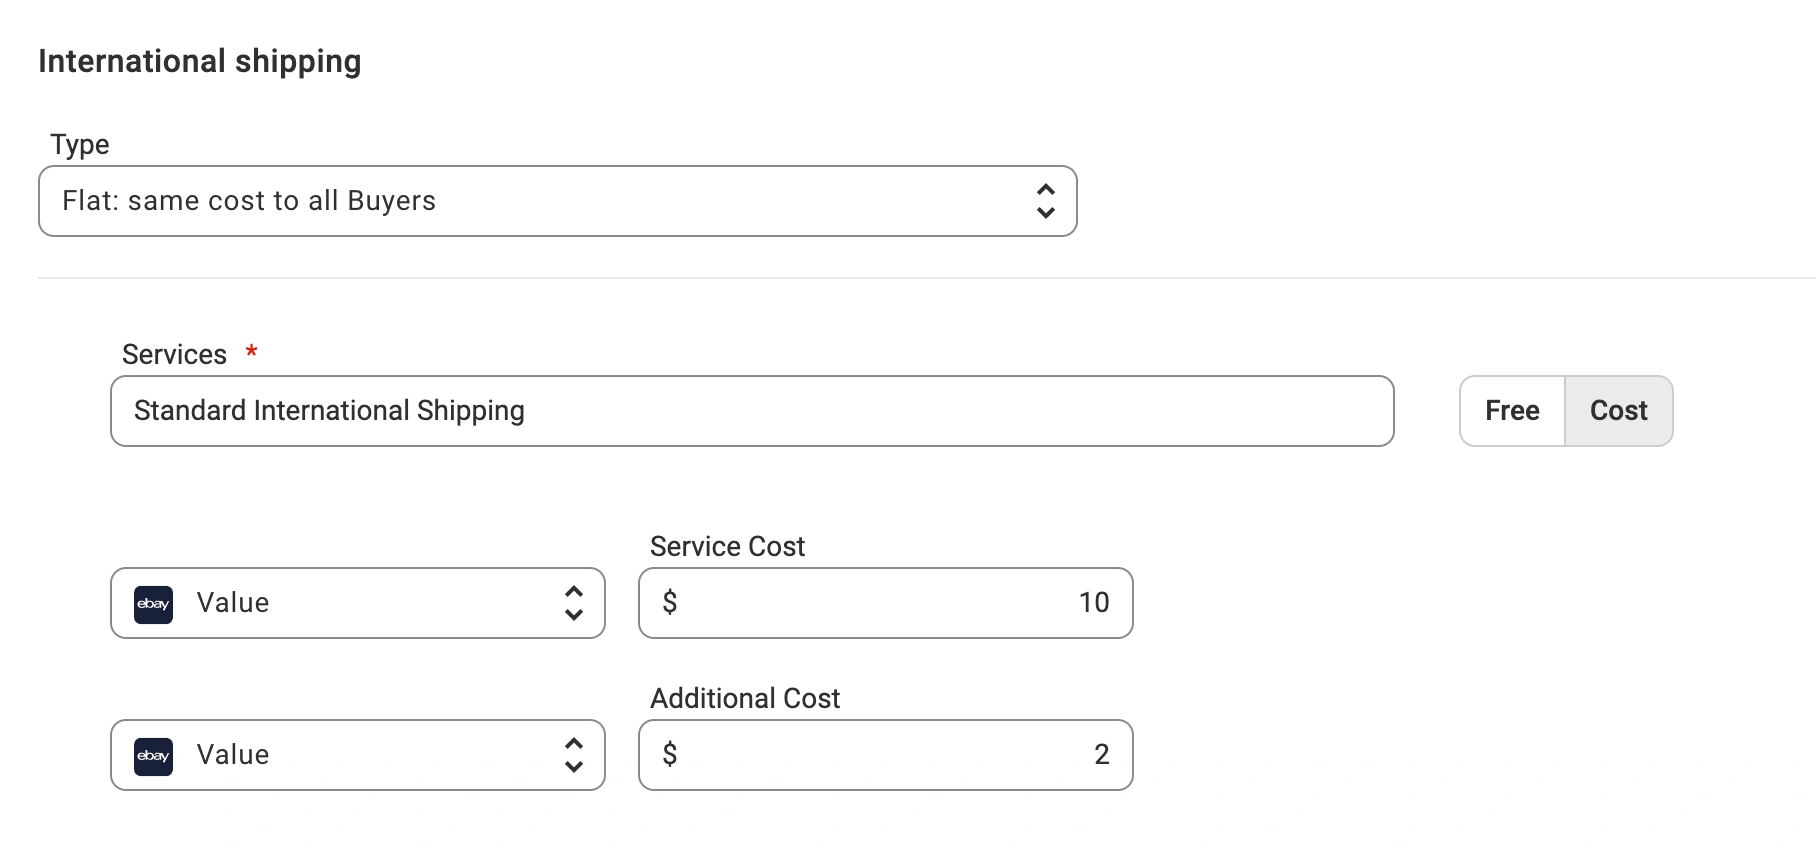The image size is (1816, 850).
Task: Open the Type dropdown showing Flat shipping
Action: click(x=557, y=200)
